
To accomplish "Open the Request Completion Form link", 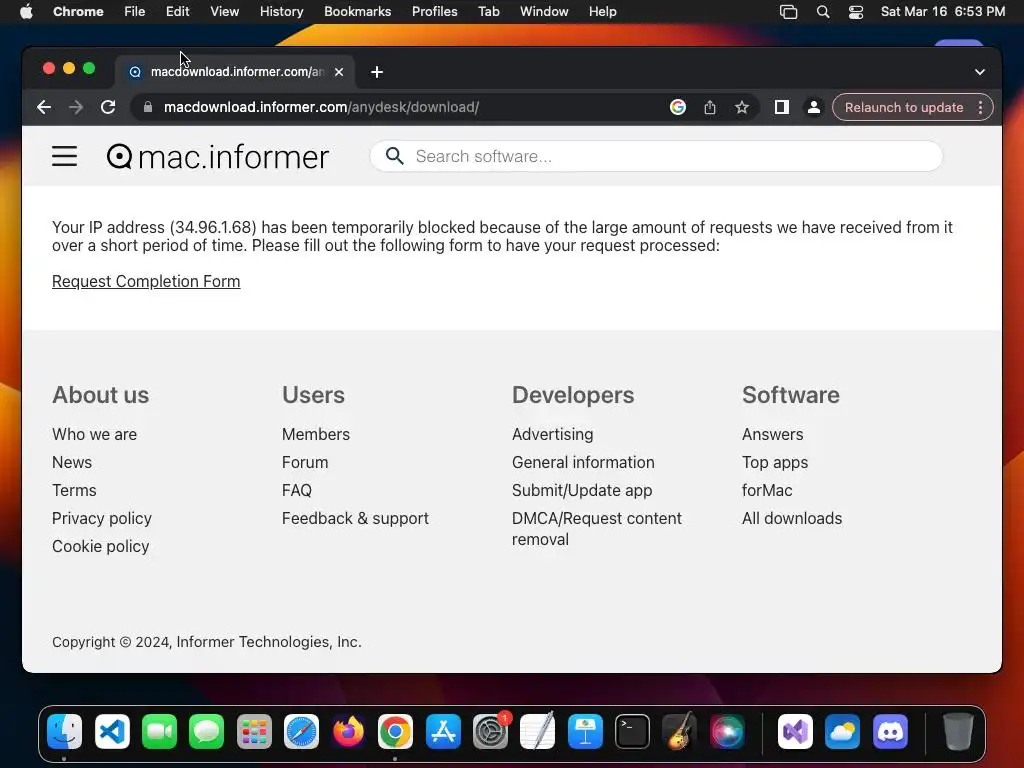I will [x=146, y=281].
